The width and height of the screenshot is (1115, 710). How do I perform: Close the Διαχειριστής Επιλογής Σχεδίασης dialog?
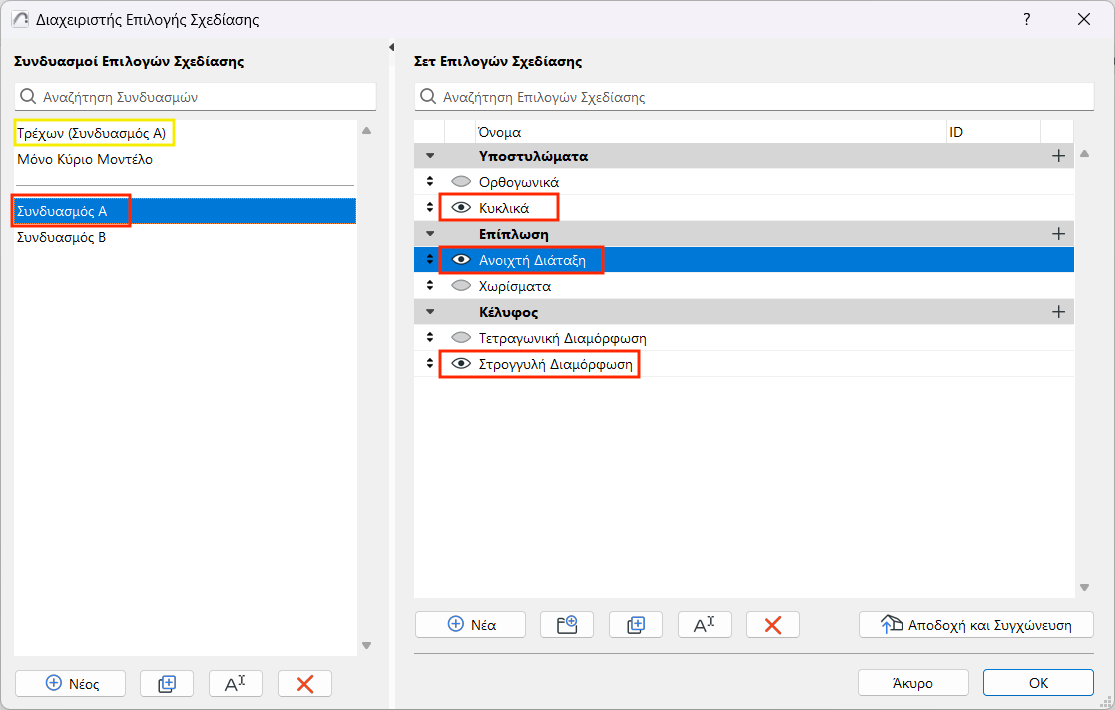(1084, 19)
